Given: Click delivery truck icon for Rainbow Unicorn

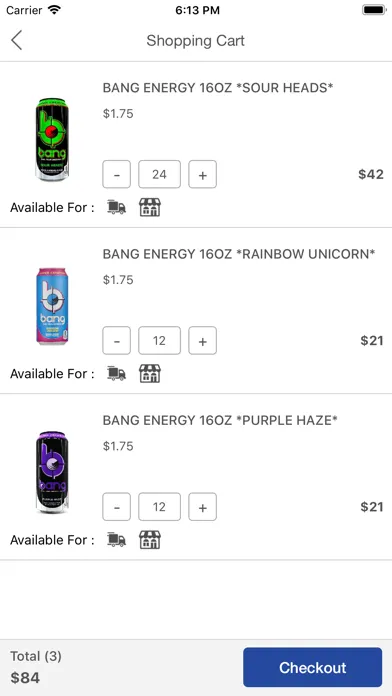Looking at the screenshot, I should click(116, 374).
